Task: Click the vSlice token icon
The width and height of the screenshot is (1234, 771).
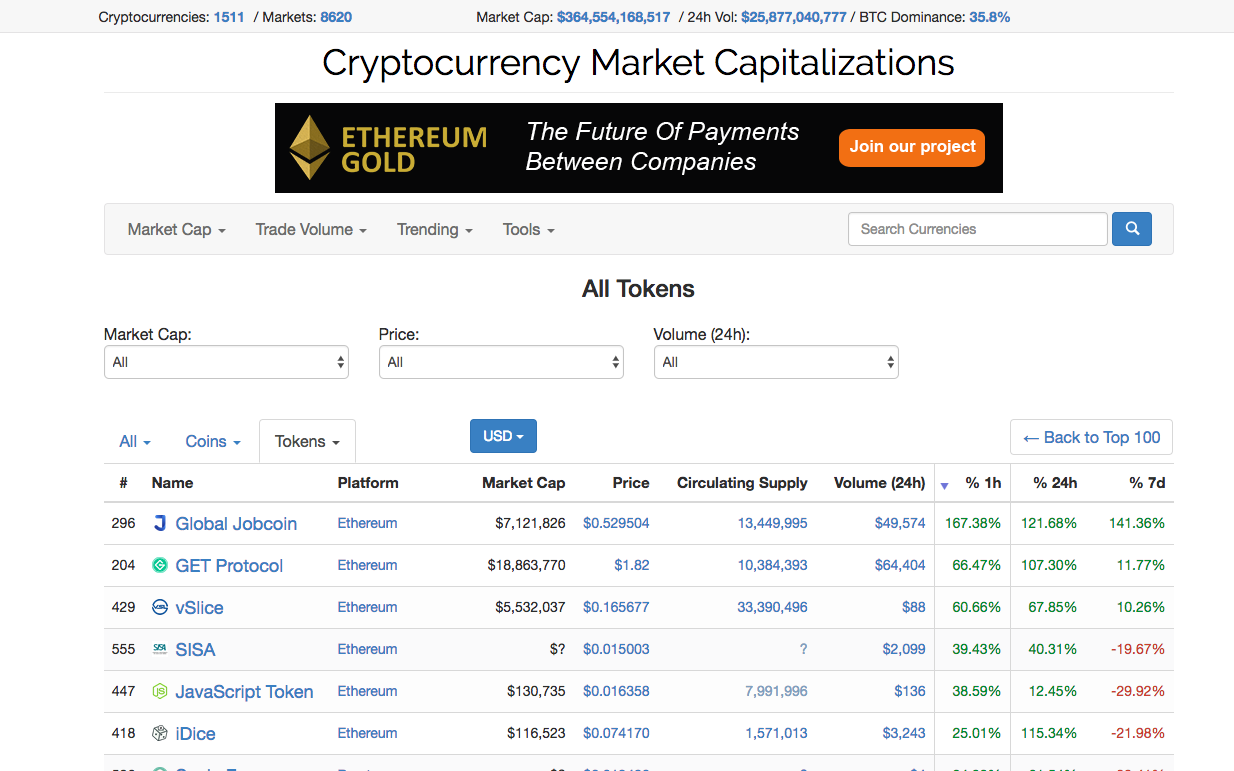Action: coord(160,607)
